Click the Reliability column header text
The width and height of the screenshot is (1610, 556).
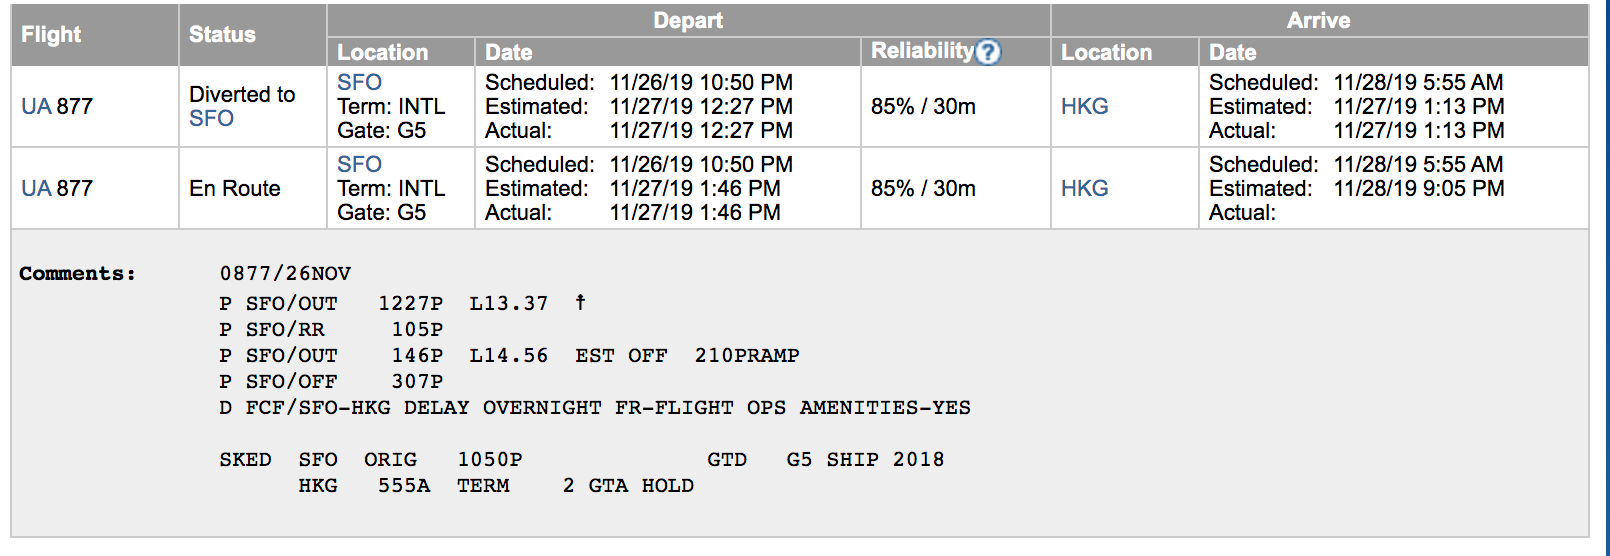click(x=921, y=51)
